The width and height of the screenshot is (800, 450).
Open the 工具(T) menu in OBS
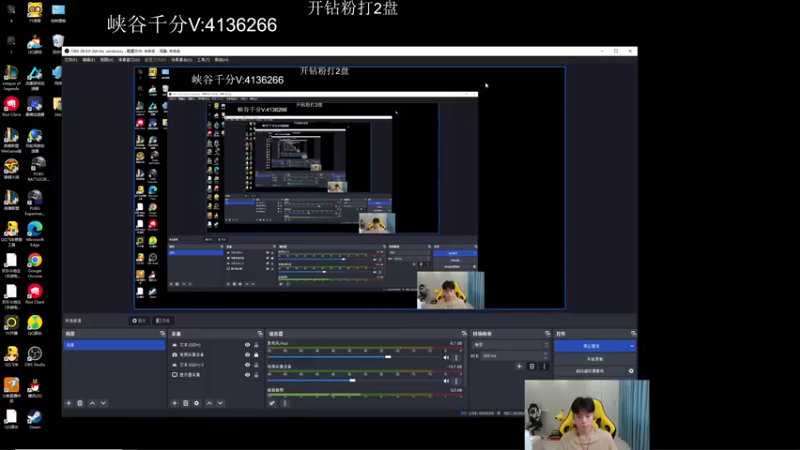204,60
